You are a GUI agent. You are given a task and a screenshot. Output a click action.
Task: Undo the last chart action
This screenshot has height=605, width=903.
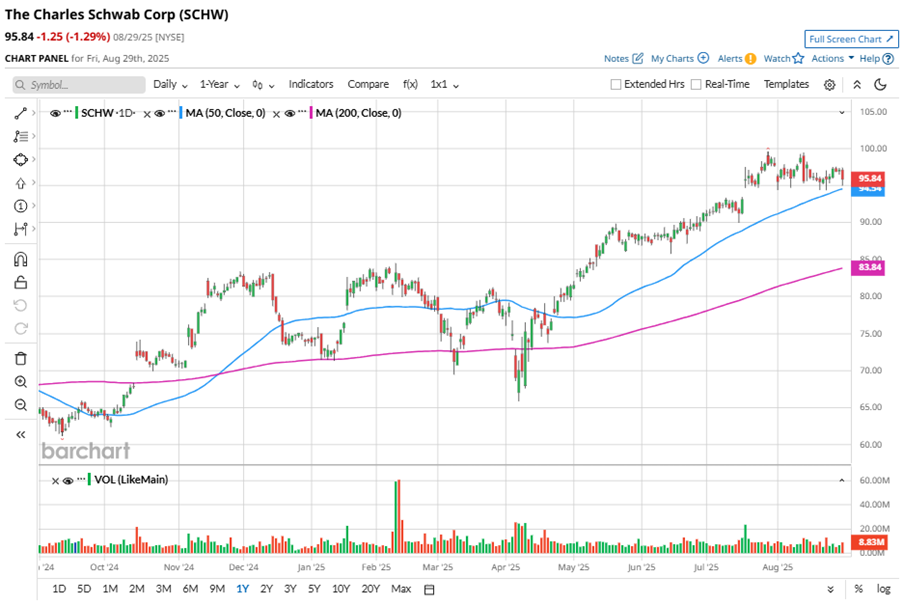(x=21, y=305)
